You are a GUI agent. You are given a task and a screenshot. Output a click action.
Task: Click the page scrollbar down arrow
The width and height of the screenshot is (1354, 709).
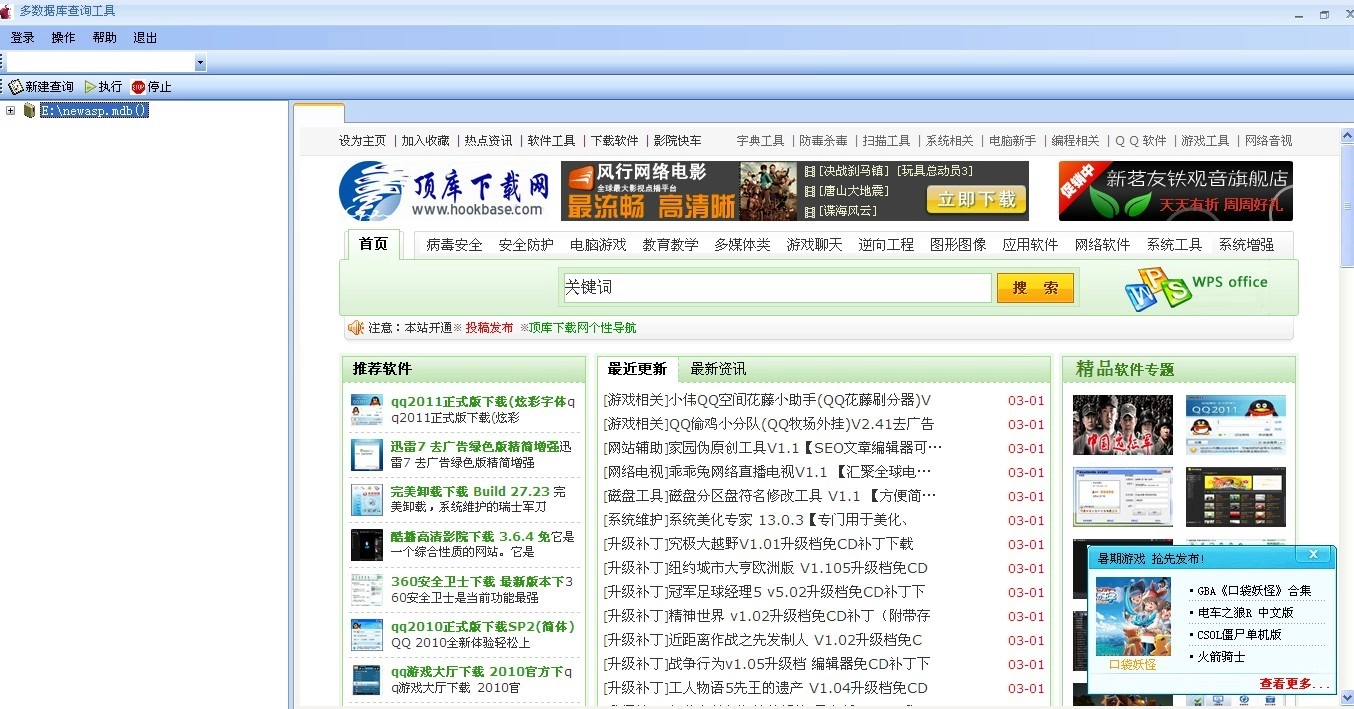click(1347, 698)
